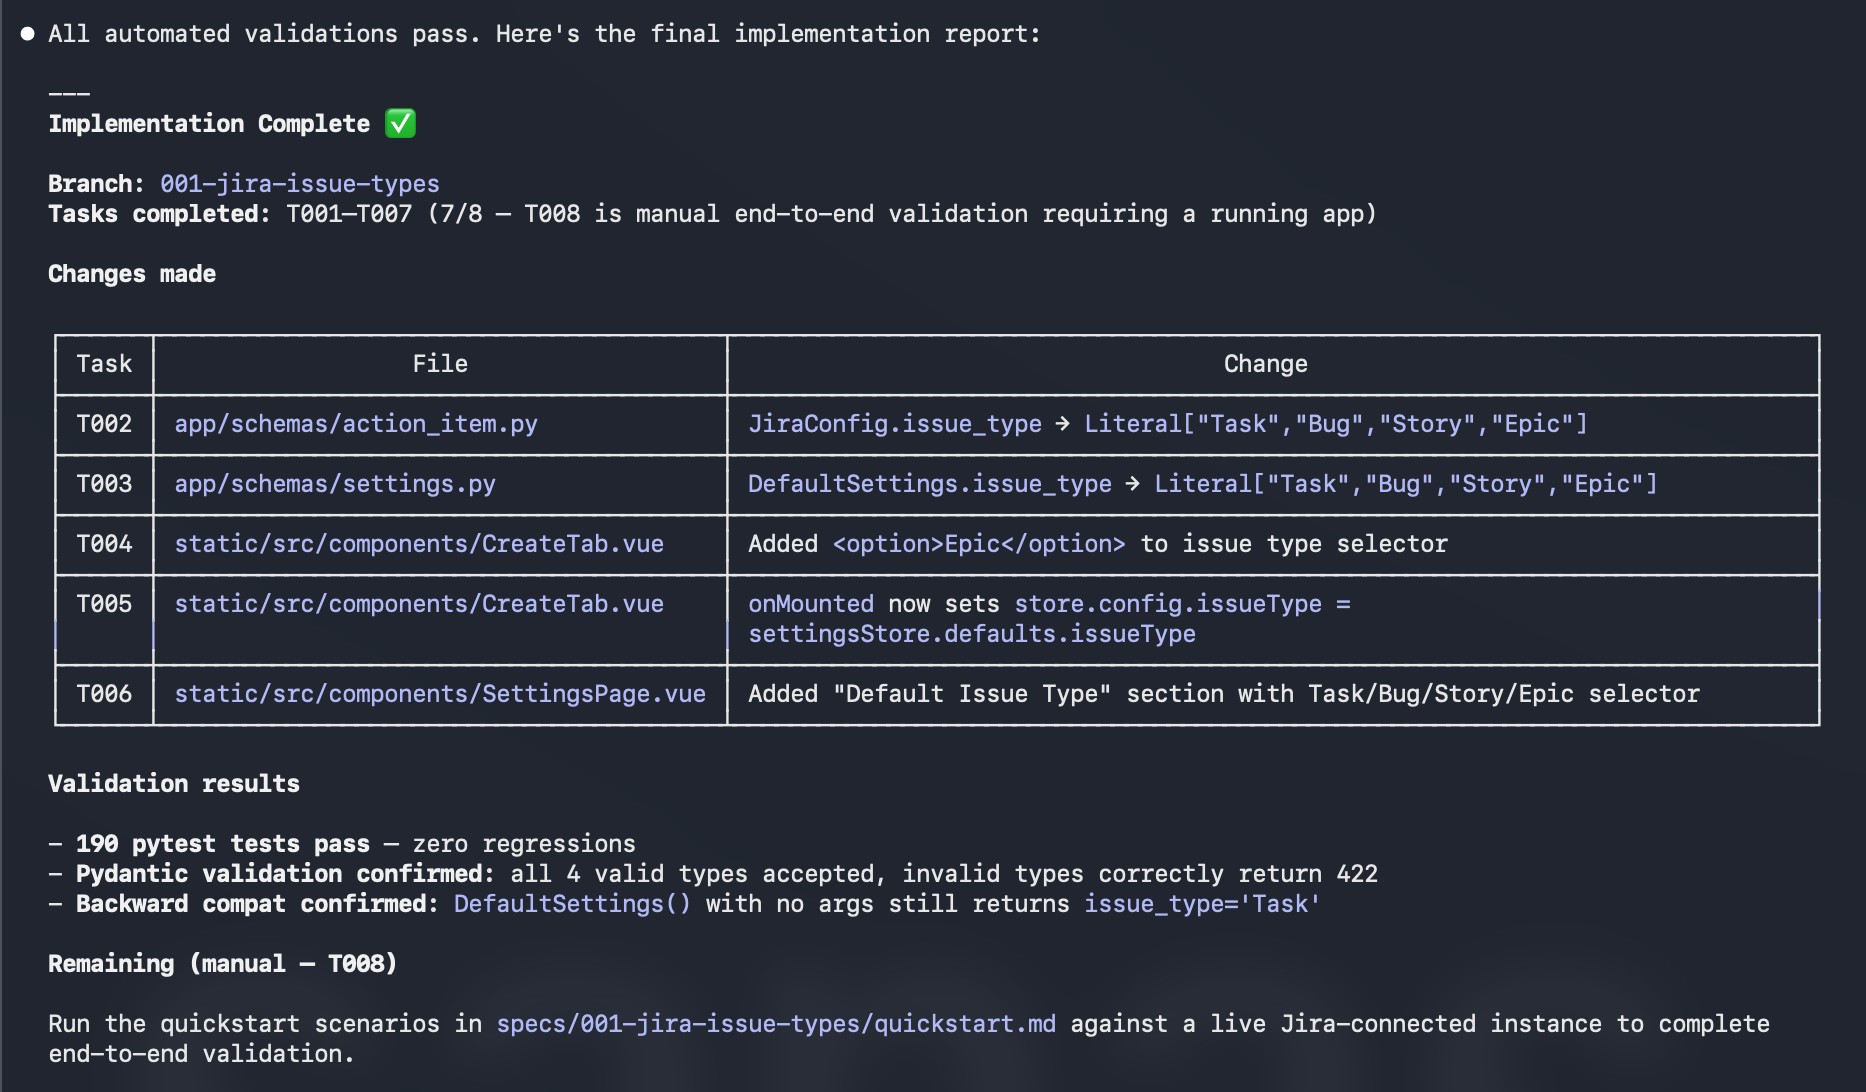This screenshot has height=1092, width=1866.
Task: Click the arrow symbol in the T003 row
Action: 1132,484
